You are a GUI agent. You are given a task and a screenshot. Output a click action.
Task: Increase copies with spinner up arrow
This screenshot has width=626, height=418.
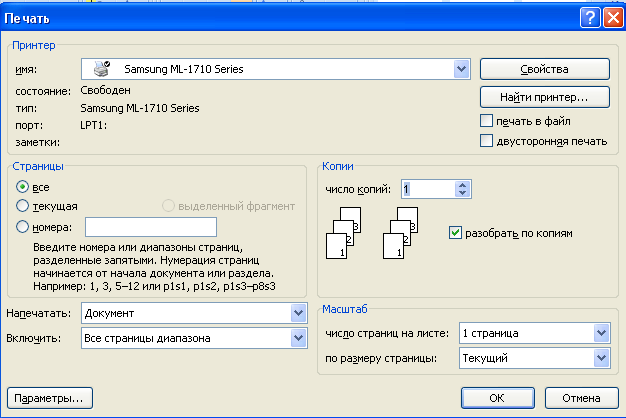462,185
